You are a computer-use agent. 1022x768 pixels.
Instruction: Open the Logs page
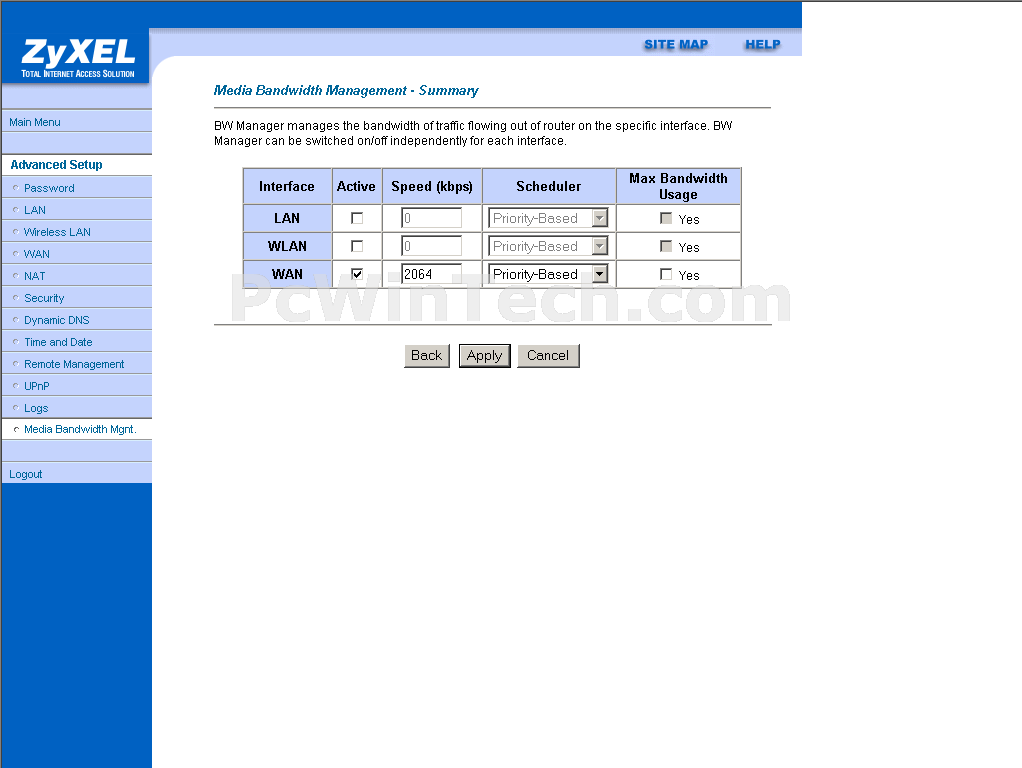tap(36, 408)
